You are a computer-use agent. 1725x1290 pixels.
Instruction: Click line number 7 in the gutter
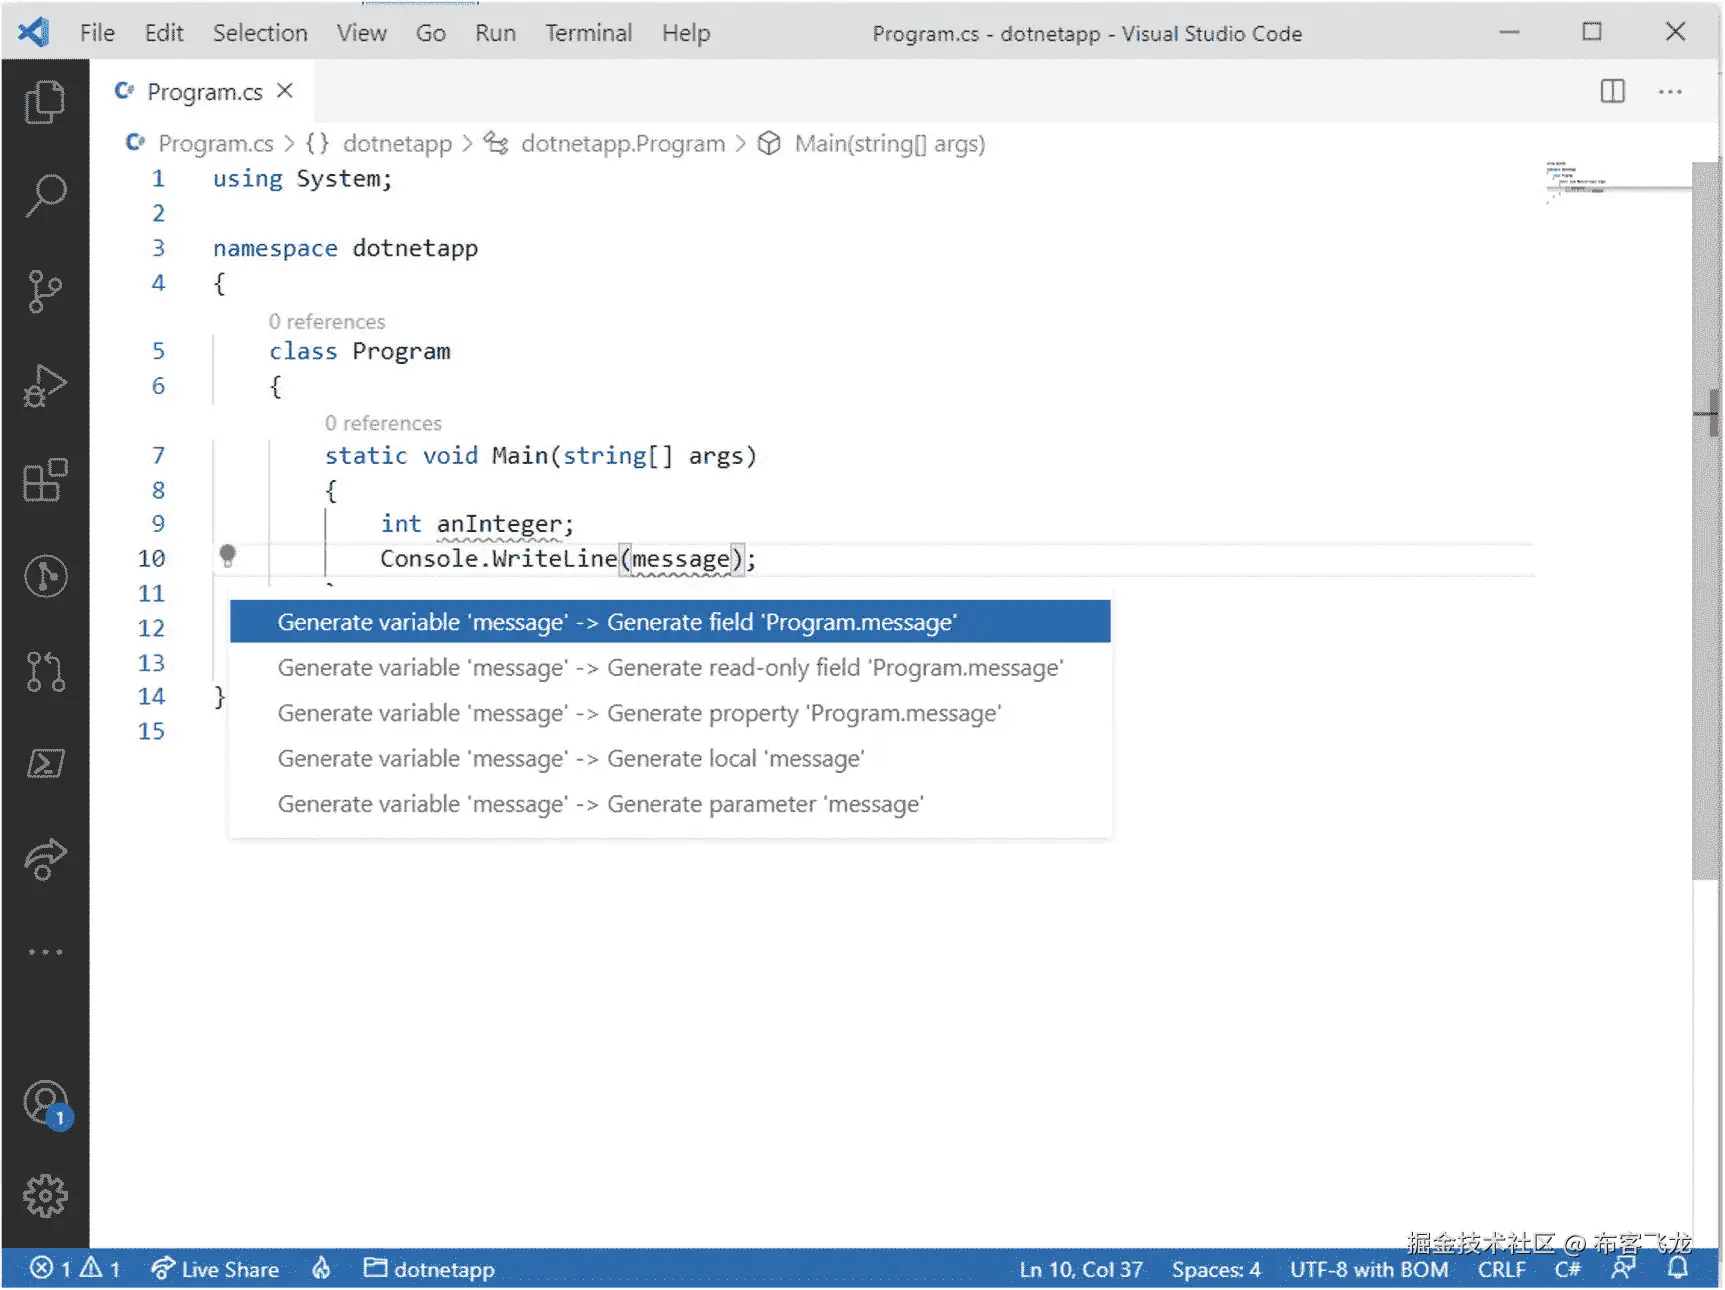pyautogui.click(x=158, y=455)
